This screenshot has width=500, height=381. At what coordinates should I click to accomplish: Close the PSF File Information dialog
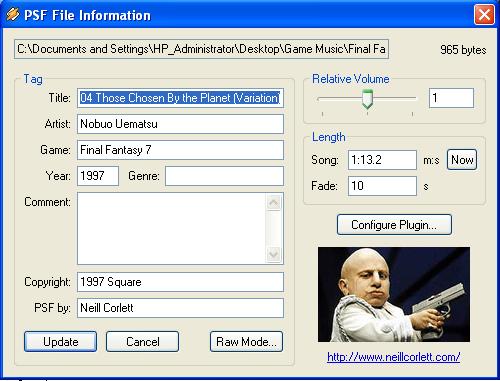484,15
